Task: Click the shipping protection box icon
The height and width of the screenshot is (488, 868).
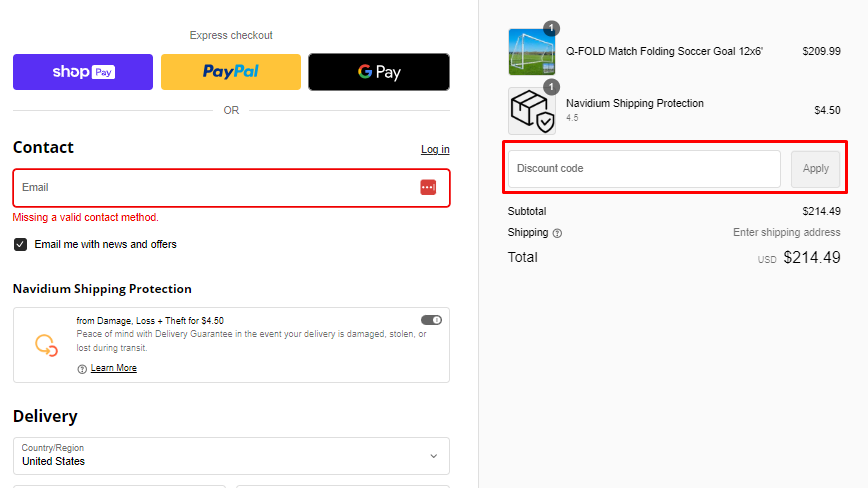Action: point(531,111)
